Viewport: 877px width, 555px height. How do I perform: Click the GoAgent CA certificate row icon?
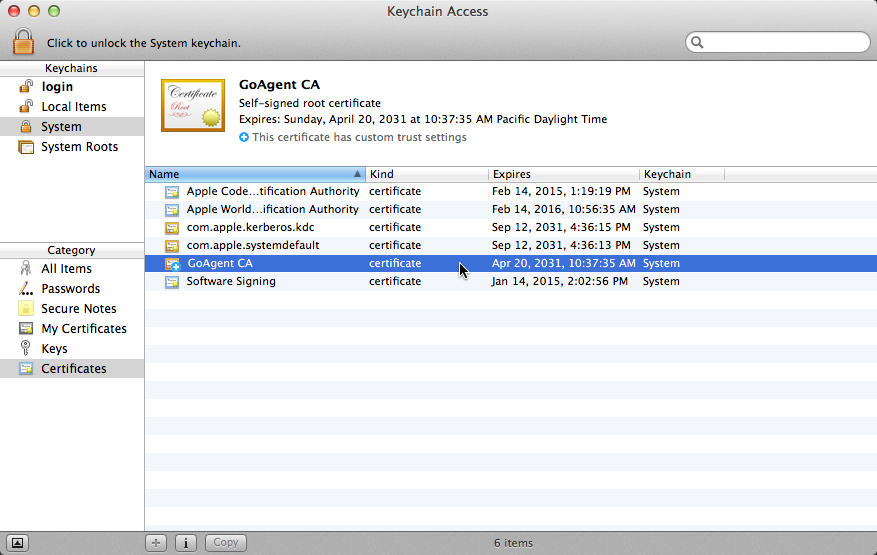(172, 264)
